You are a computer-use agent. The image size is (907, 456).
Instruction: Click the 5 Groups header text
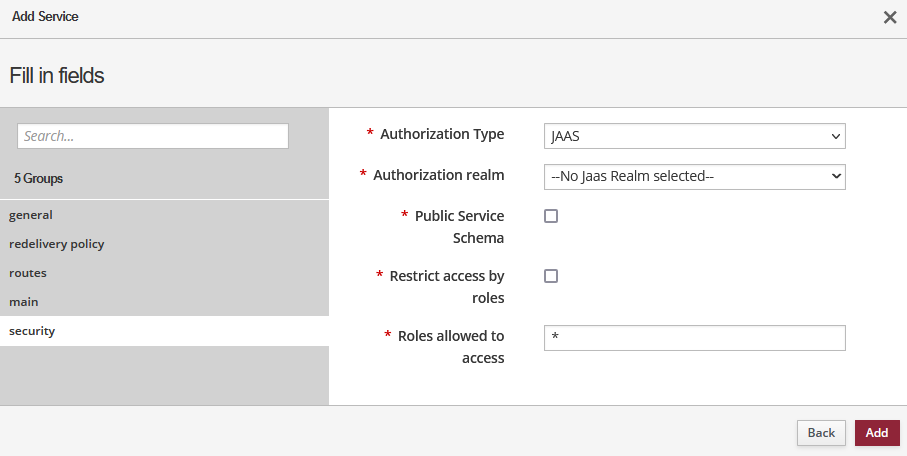39,179
